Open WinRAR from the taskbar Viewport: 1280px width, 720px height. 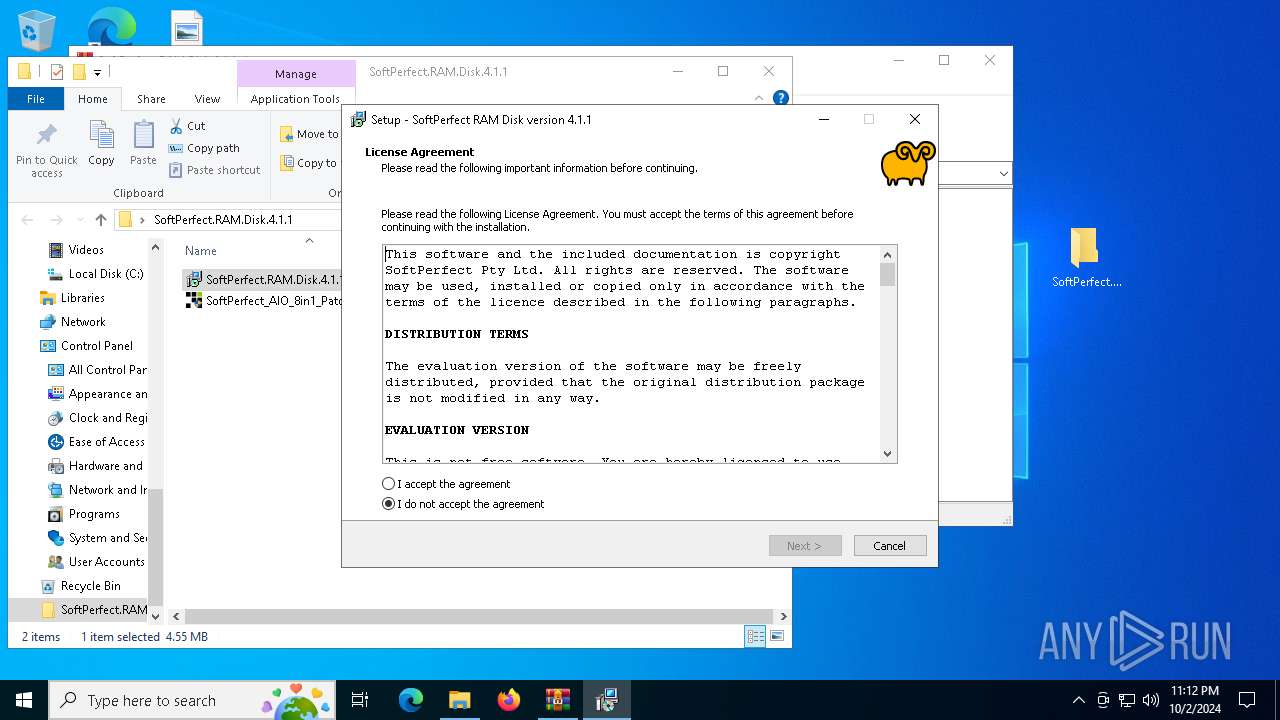coord(557,700)
